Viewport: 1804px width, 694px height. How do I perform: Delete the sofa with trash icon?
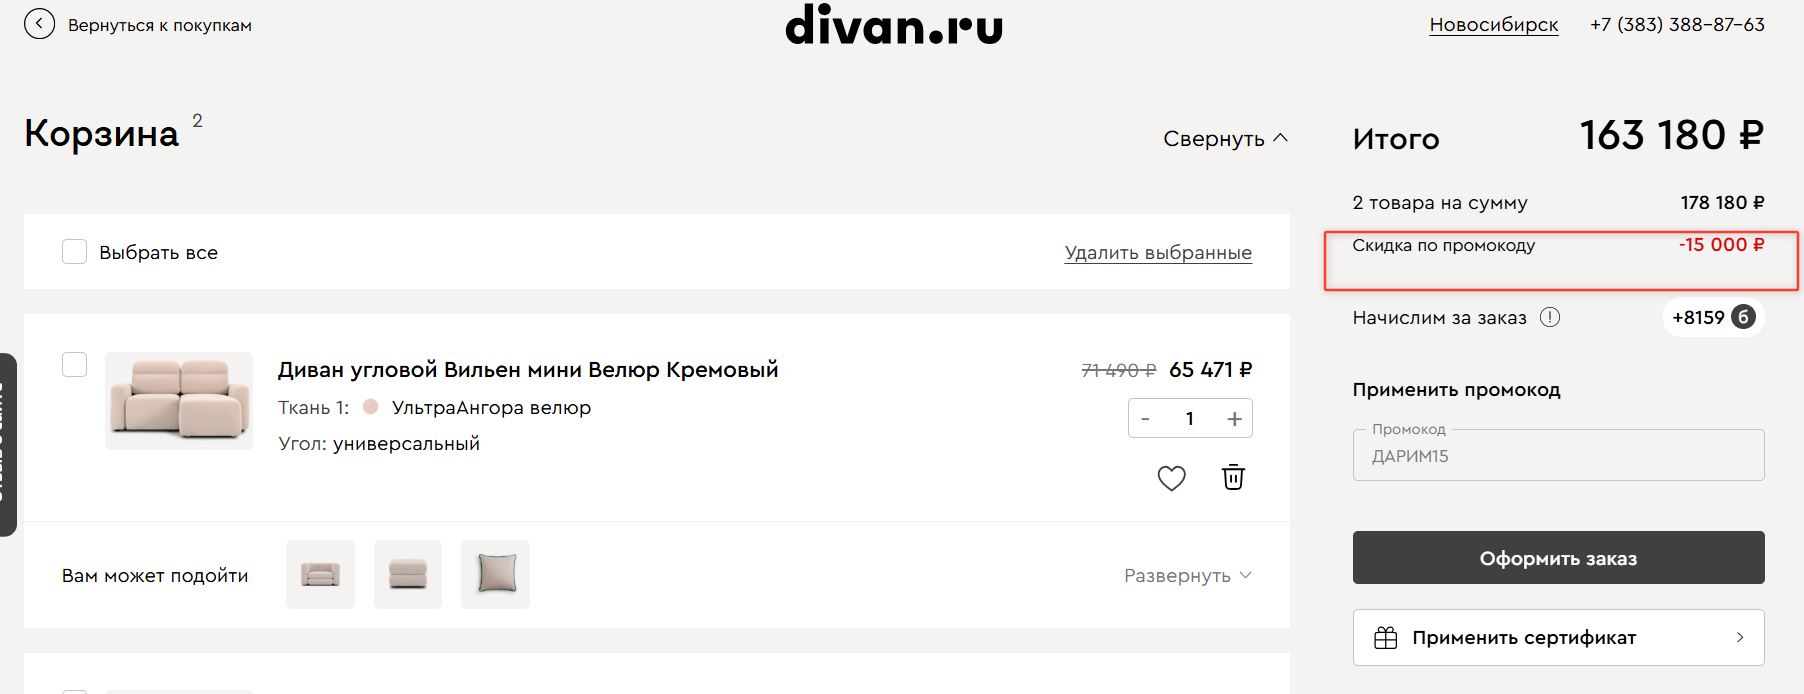click(x=1233, y=478)
